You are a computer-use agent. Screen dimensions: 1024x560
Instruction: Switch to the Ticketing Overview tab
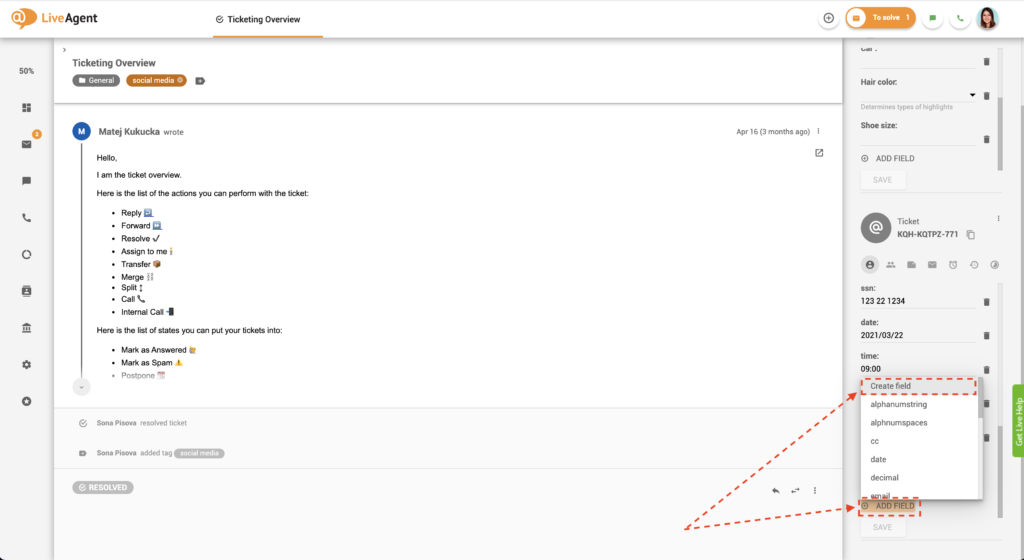(x=264, y=19)
